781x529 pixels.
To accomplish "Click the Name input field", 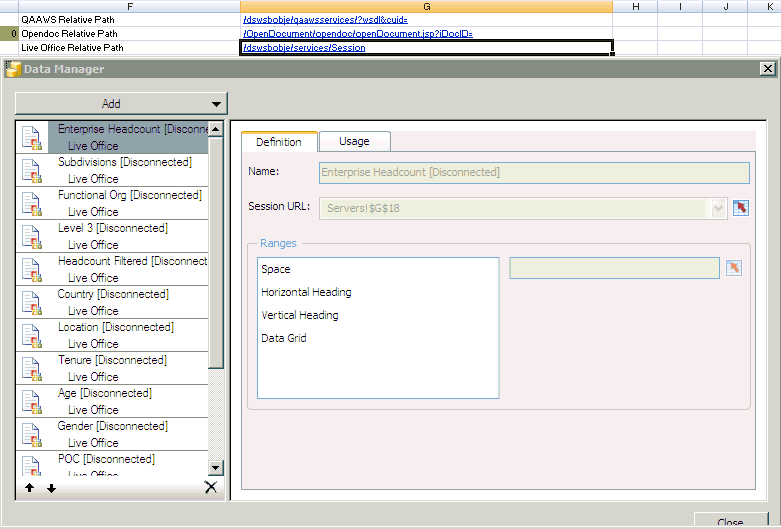I will click(x=534, y=172).
